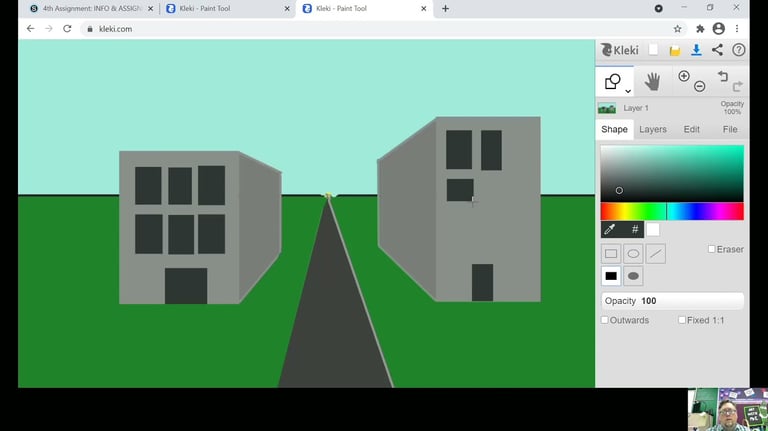Click the kleki.com address bar
The height and width of the screenshot is (431, 768).
382,29
